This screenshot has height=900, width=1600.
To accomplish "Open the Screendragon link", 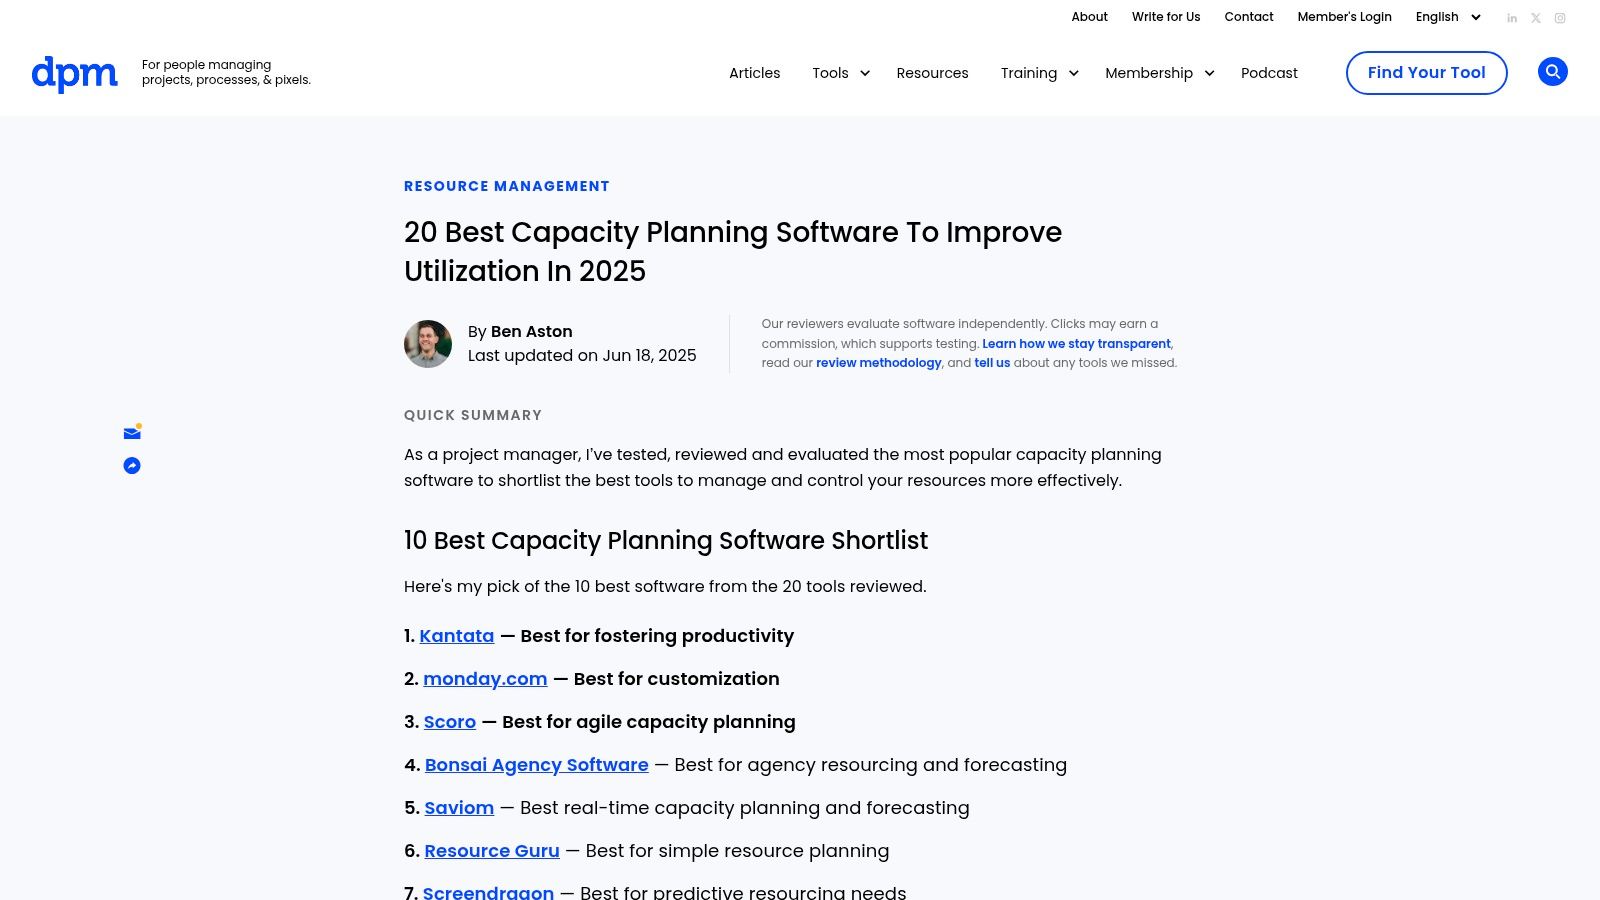I will point(488,892).
